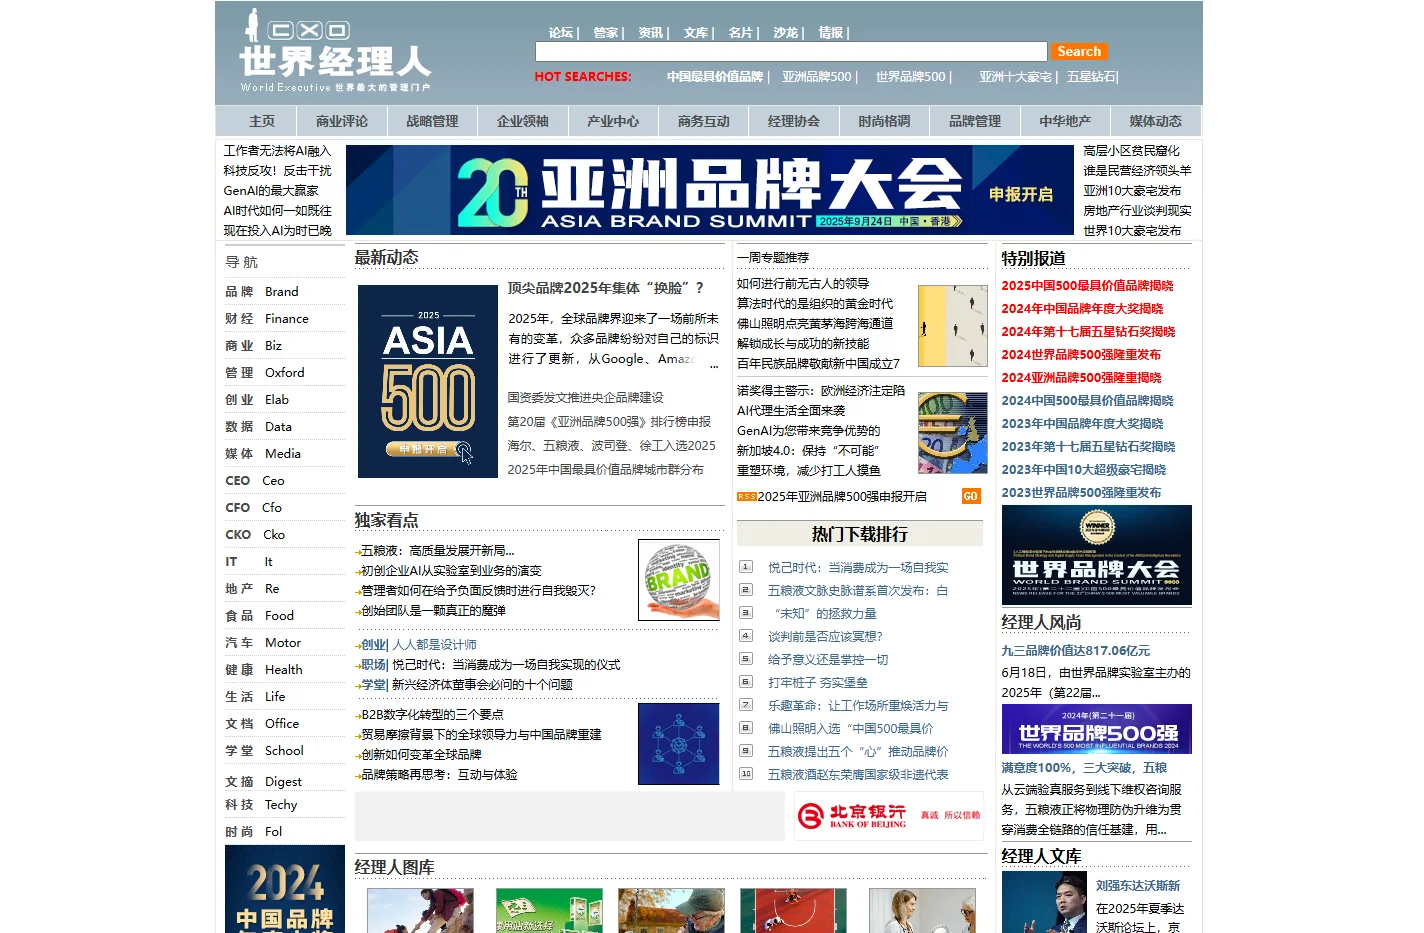Open top-right headline 亚洲10大豪宅发布
Viewport: 1424px width, 933px height.
(1132, 190)
